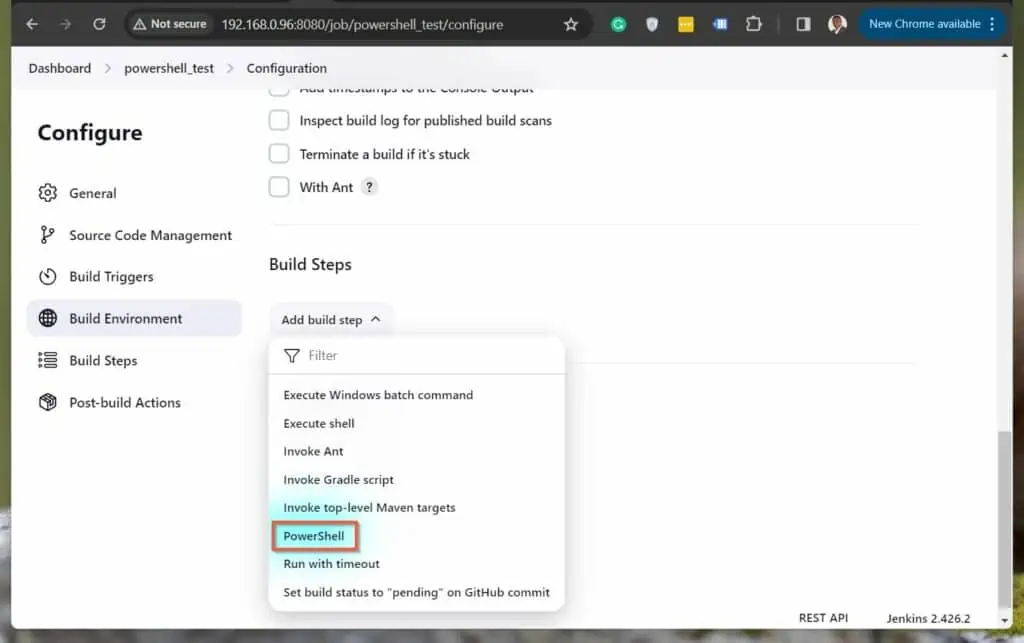Viewport: 1024px width, 643px height.
Task: Select the PowerShell build step
Action: [314, 536]
